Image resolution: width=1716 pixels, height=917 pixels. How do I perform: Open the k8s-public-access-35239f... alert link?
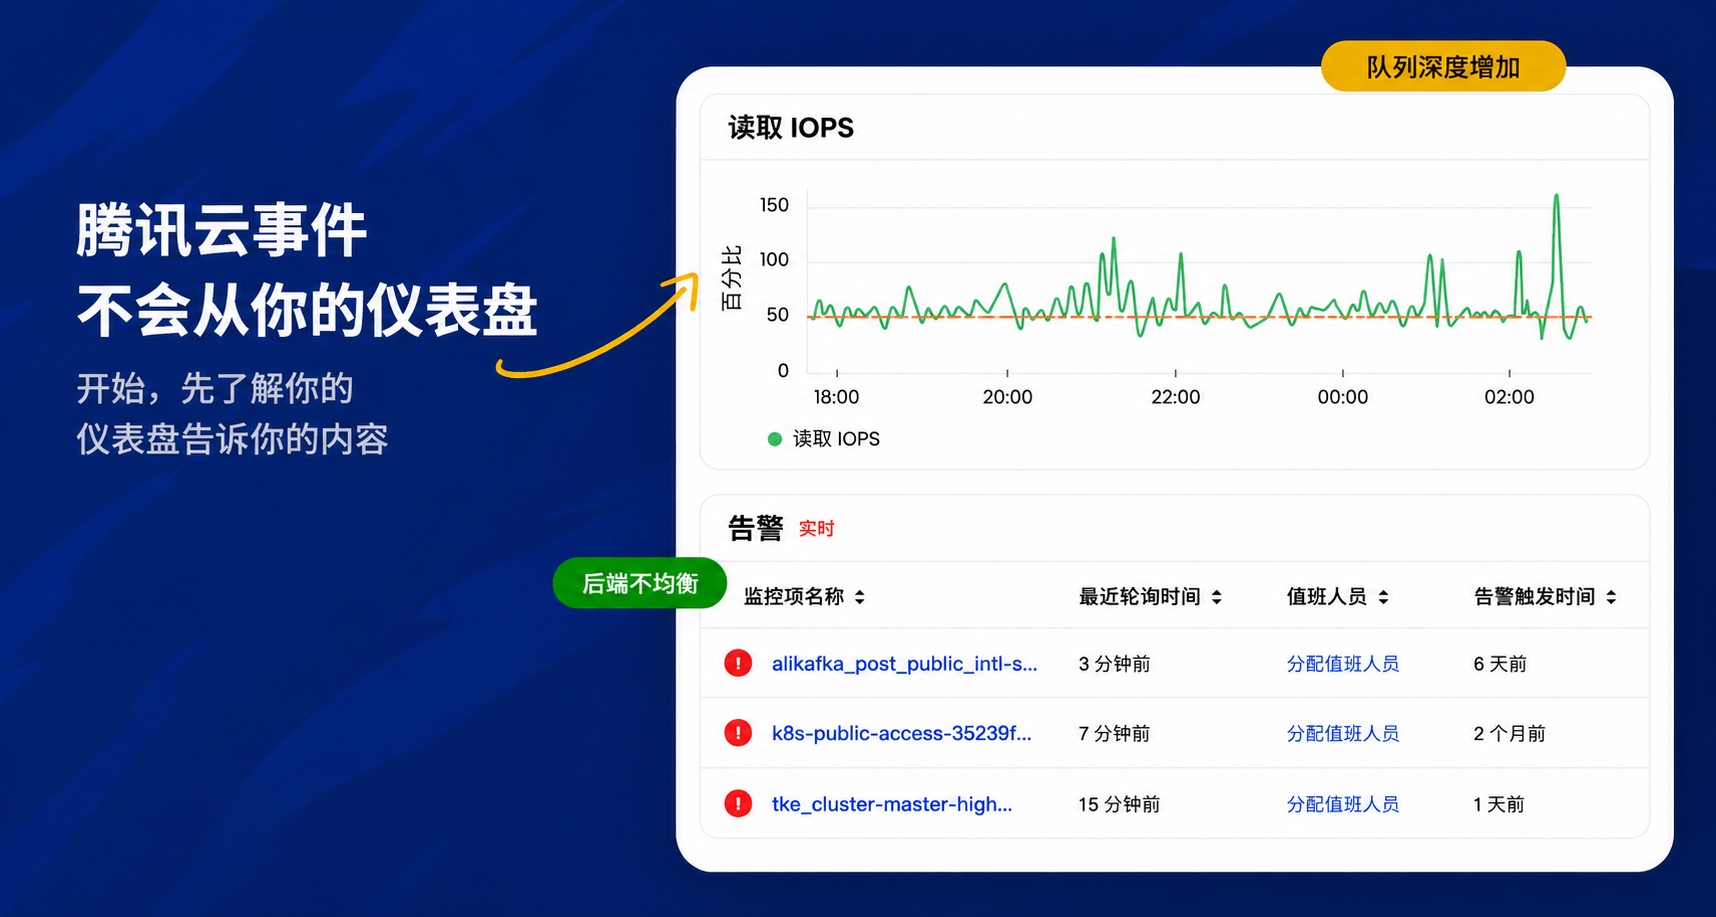tap(901, 734)
